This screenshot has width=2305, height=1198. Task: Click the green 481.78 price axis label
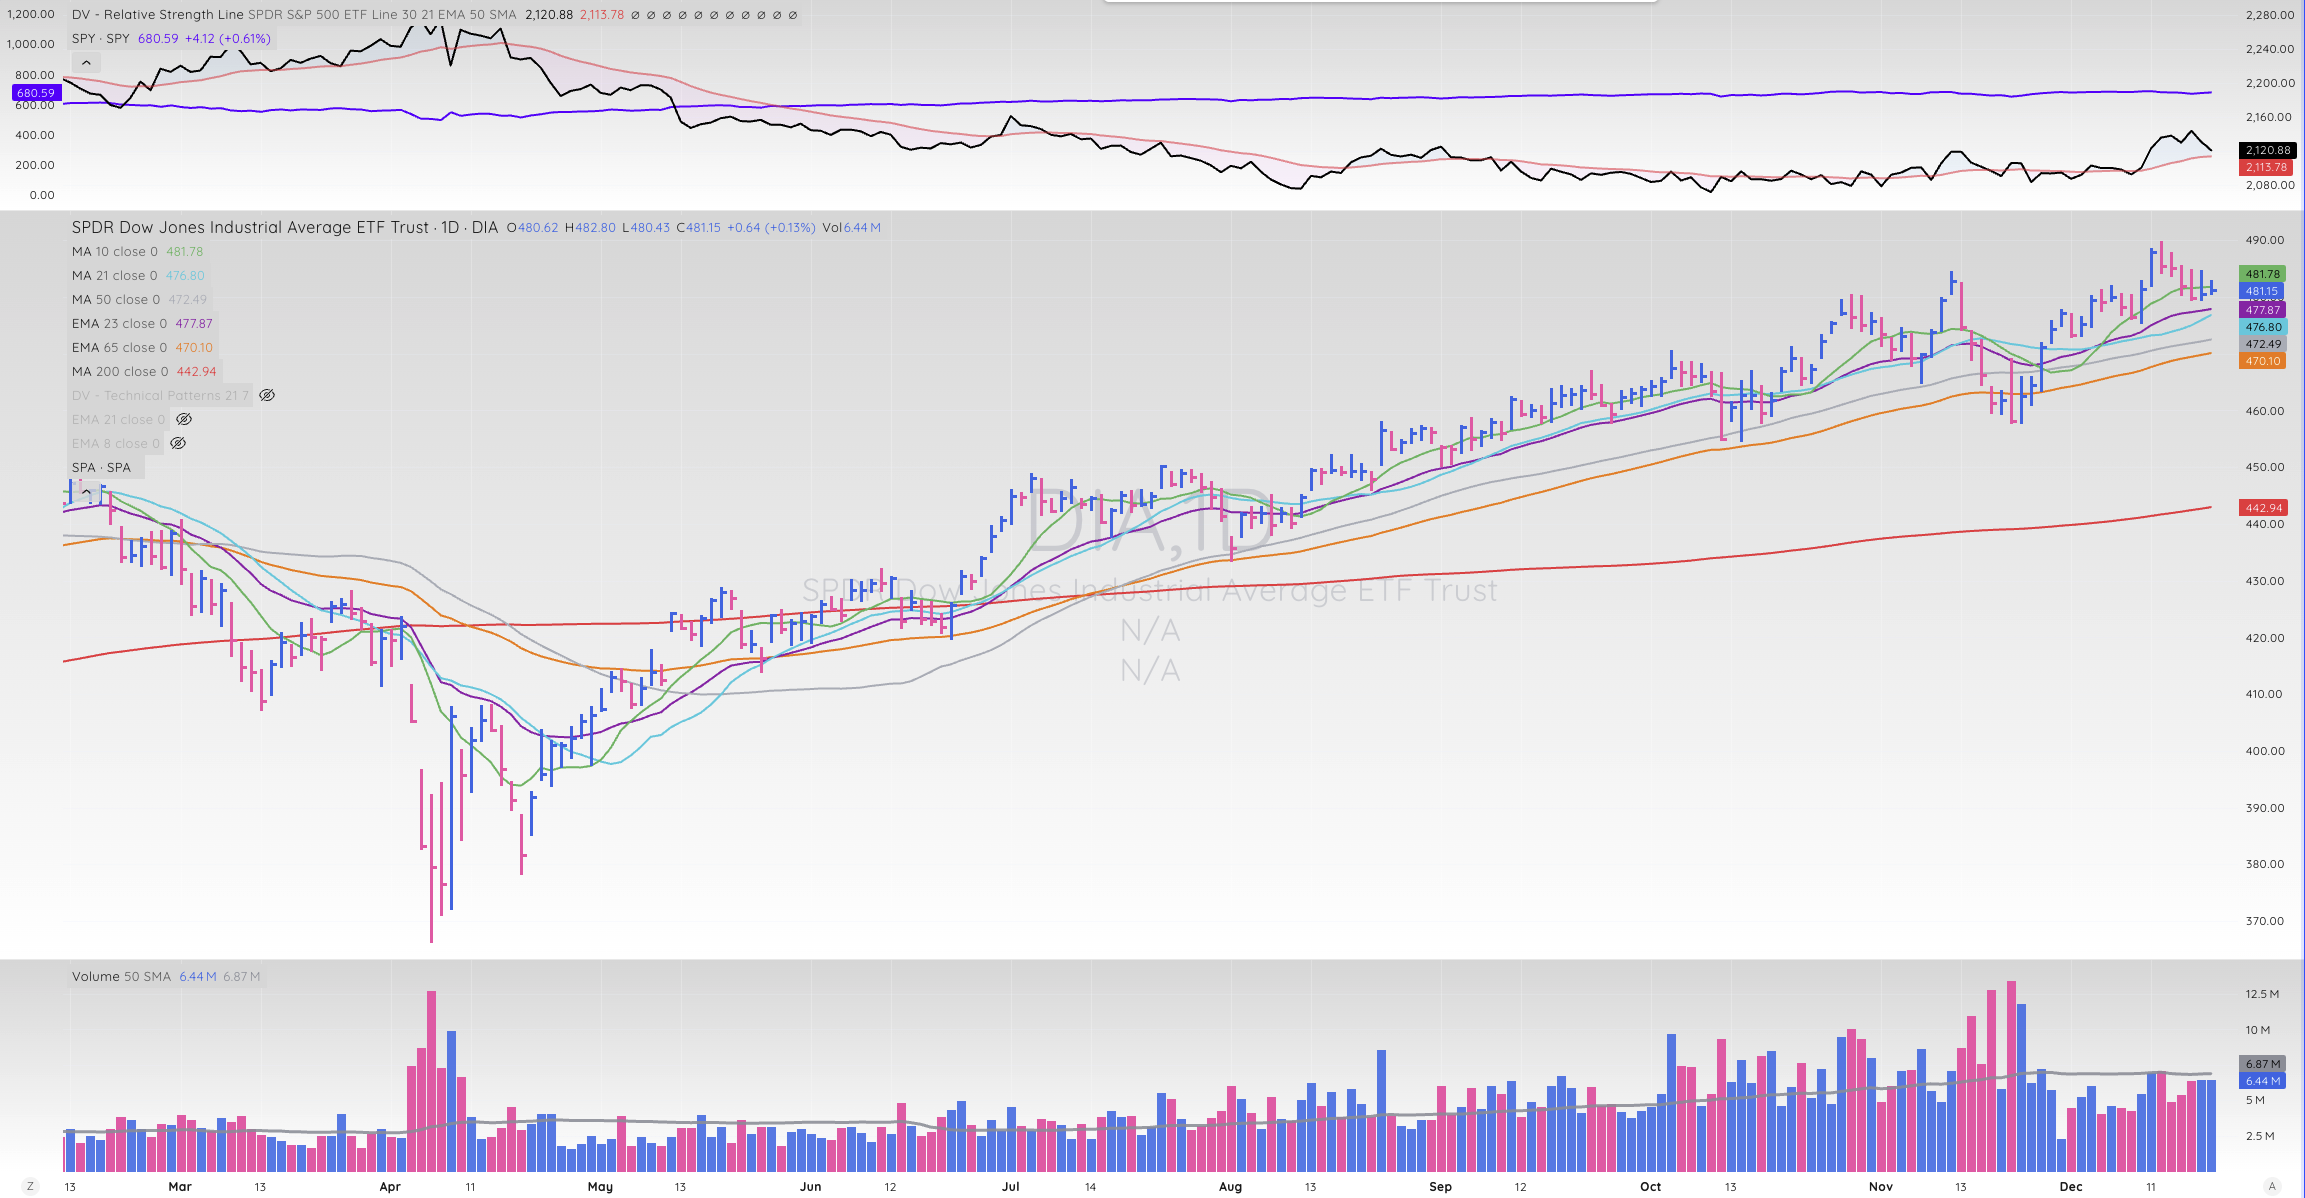pos(2262,274)
